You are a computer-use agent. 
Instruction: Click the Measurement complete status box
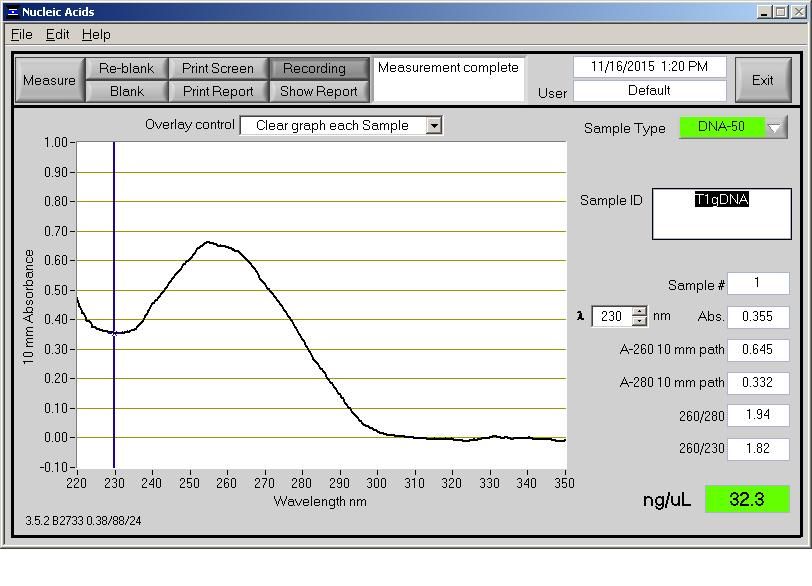click(448, 79)
